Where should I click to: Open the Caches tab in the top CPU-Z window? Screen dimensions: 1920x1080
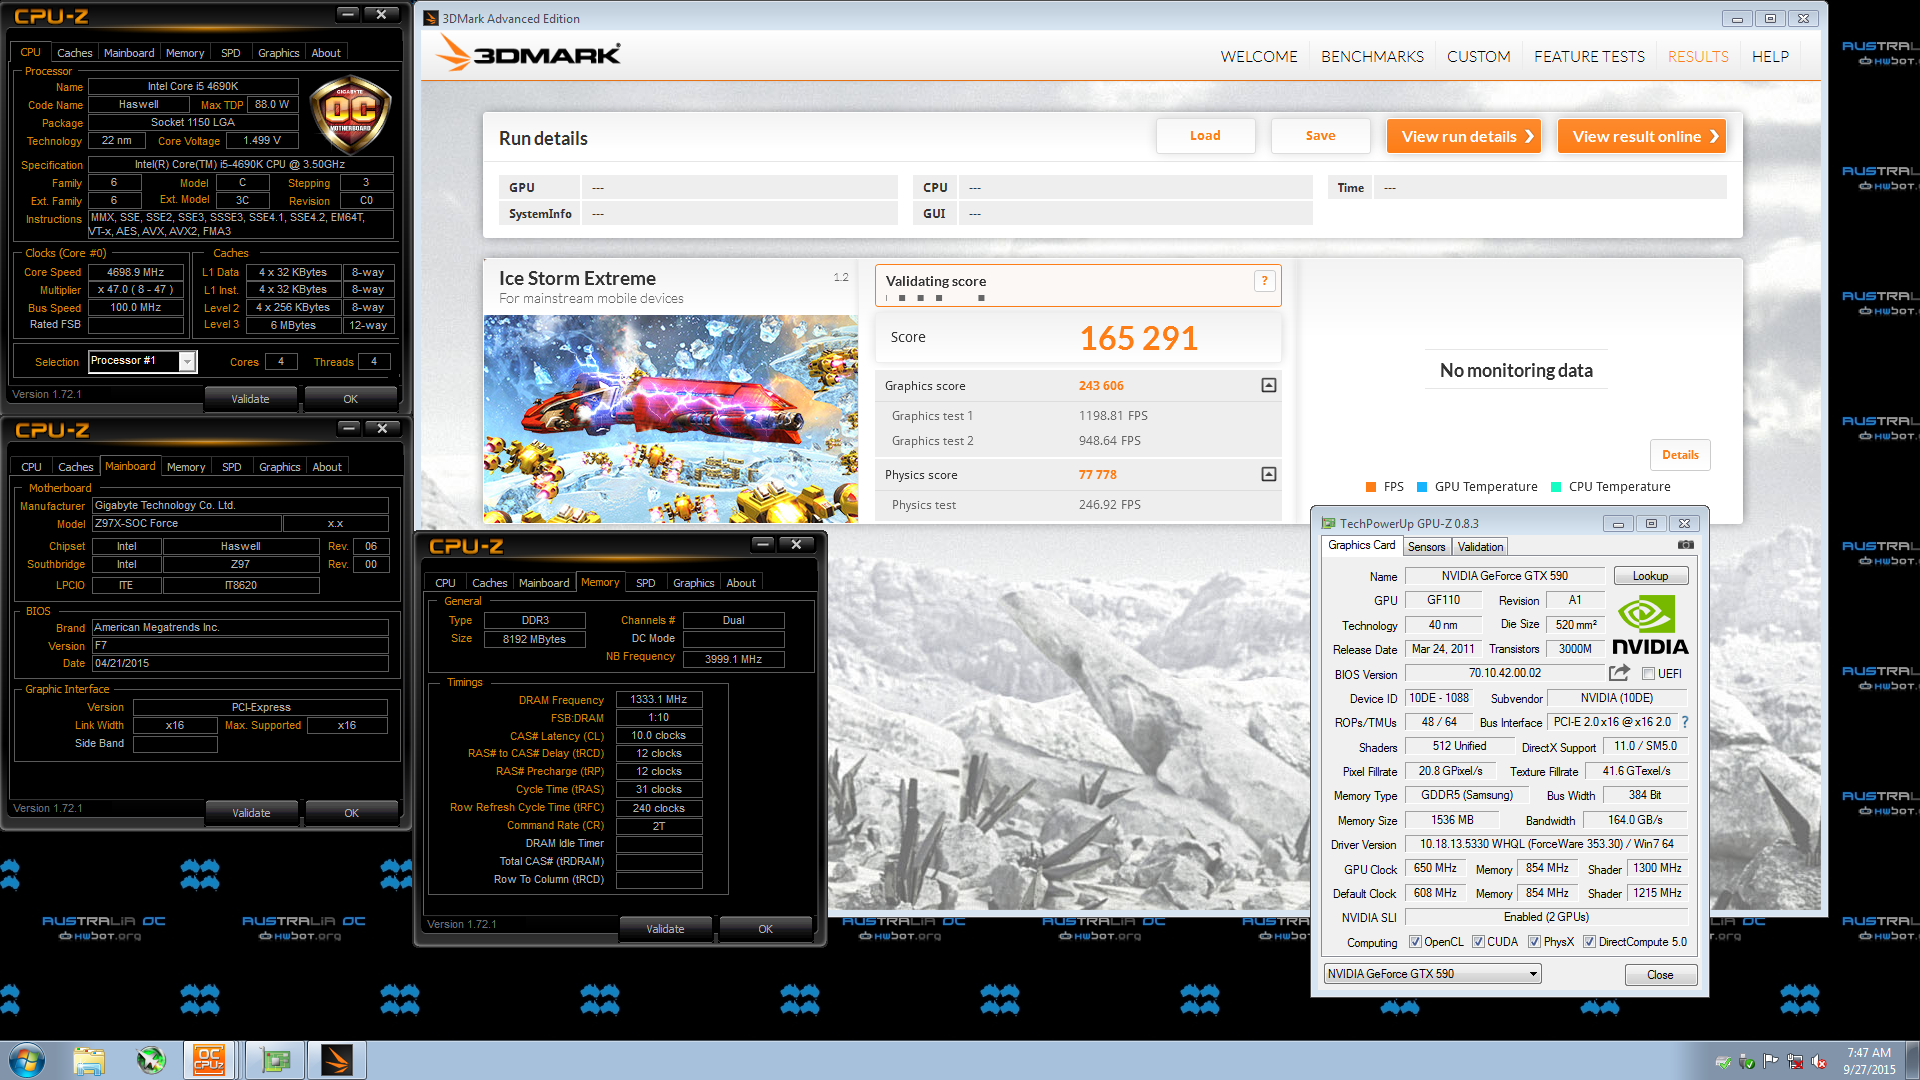click(x=74, y=53)
